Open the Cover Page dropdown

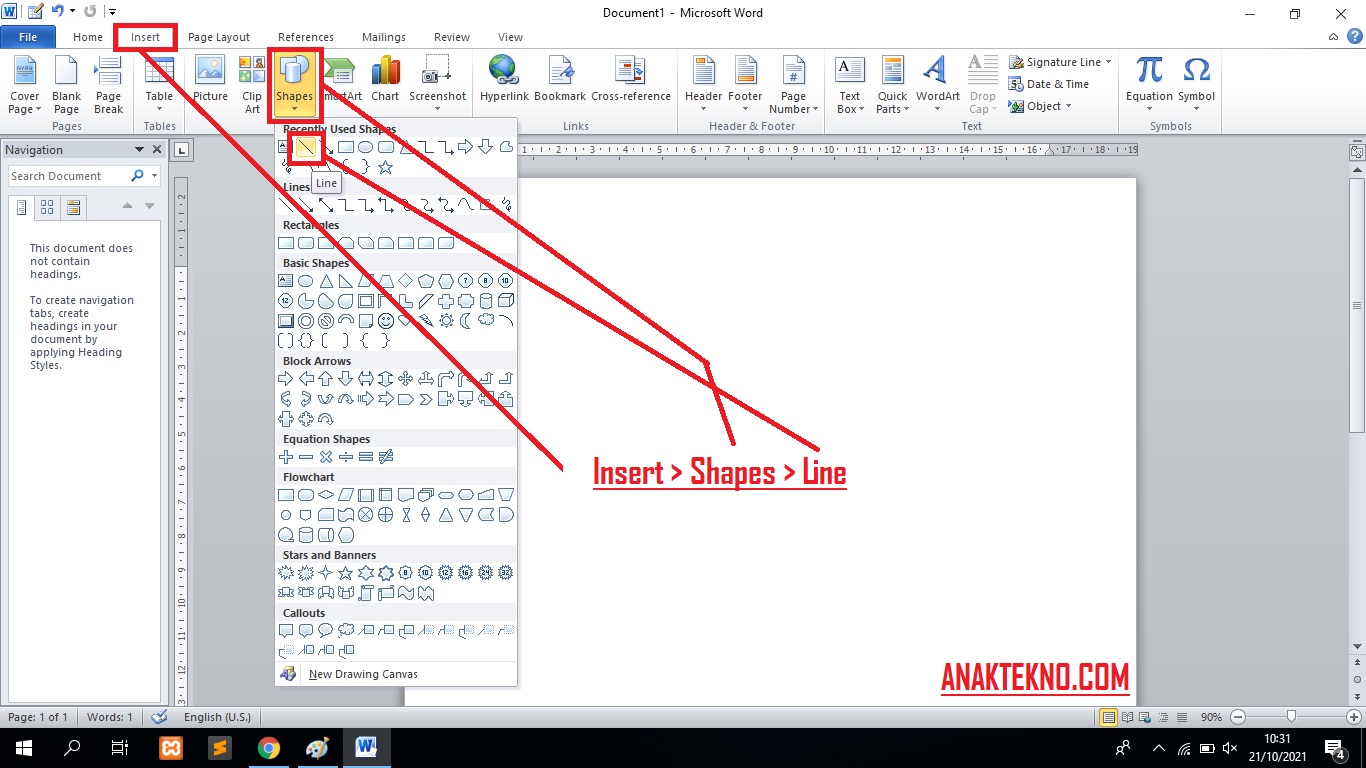[x=24, y=85]
